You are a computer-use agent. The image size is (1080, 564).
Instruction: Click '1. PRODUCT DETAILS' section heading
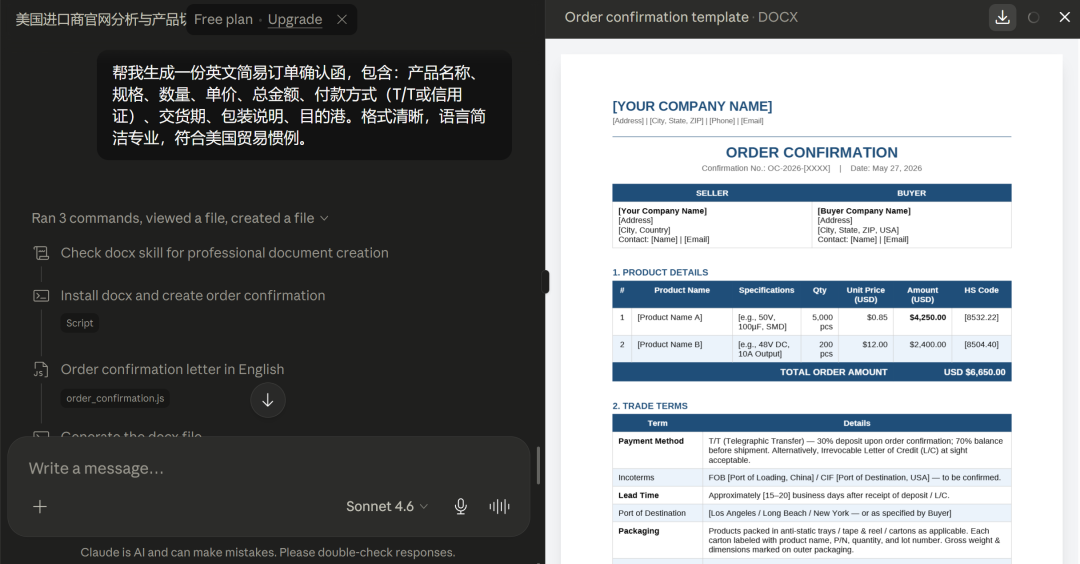tap(660, 272)
